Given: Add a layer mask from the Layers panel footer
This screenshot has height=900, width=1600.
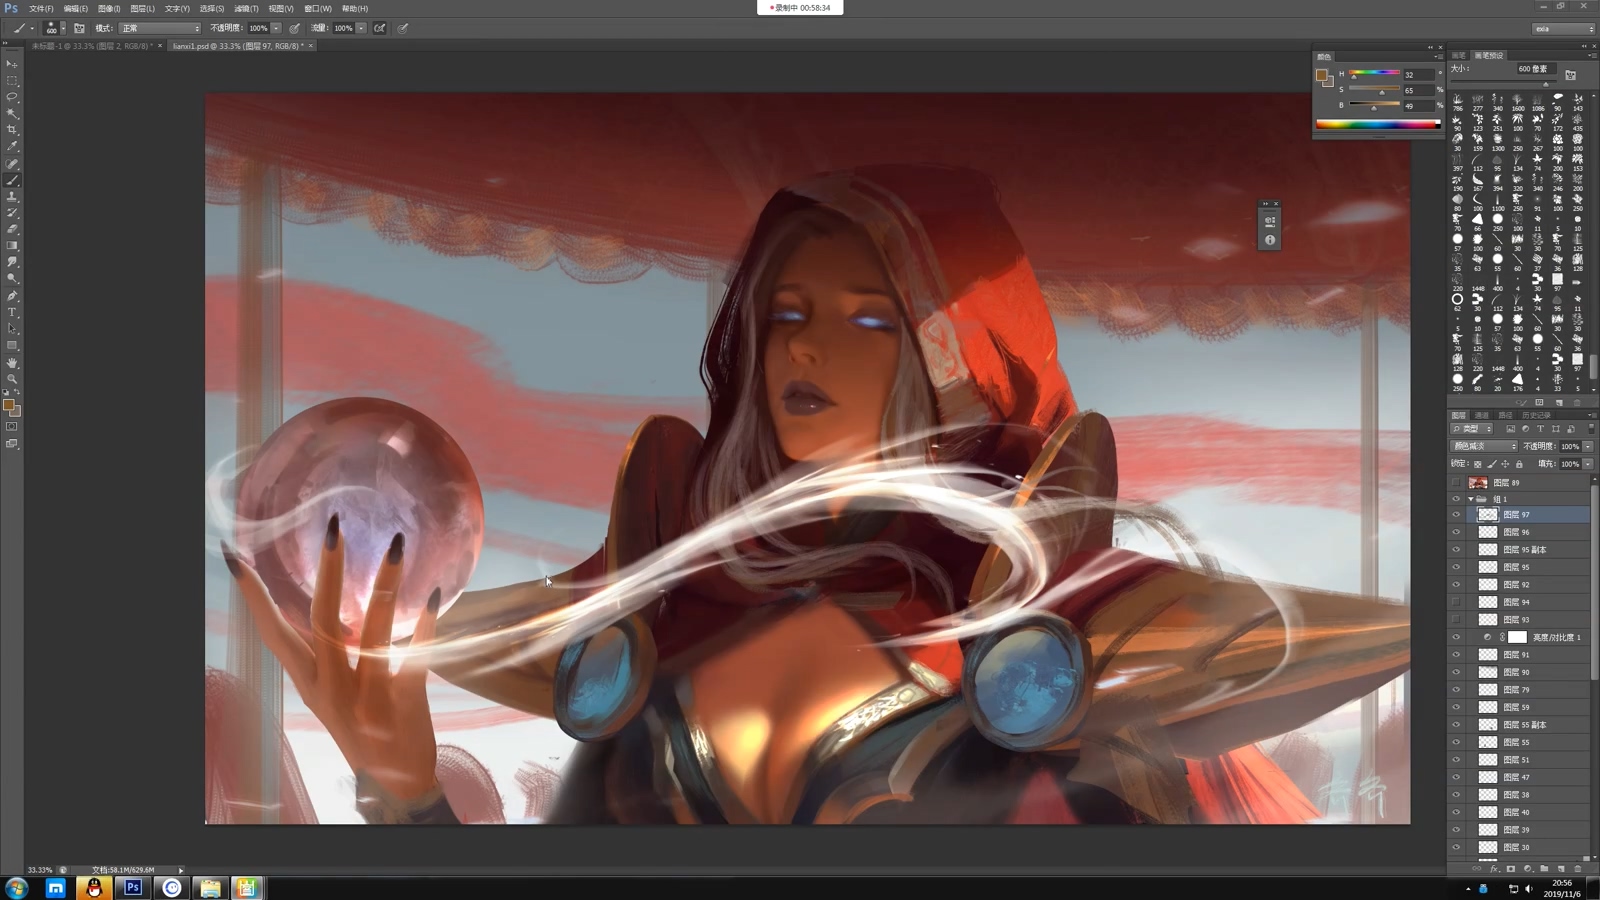Looking at the screenshot, I should [x=1511, y=868].
